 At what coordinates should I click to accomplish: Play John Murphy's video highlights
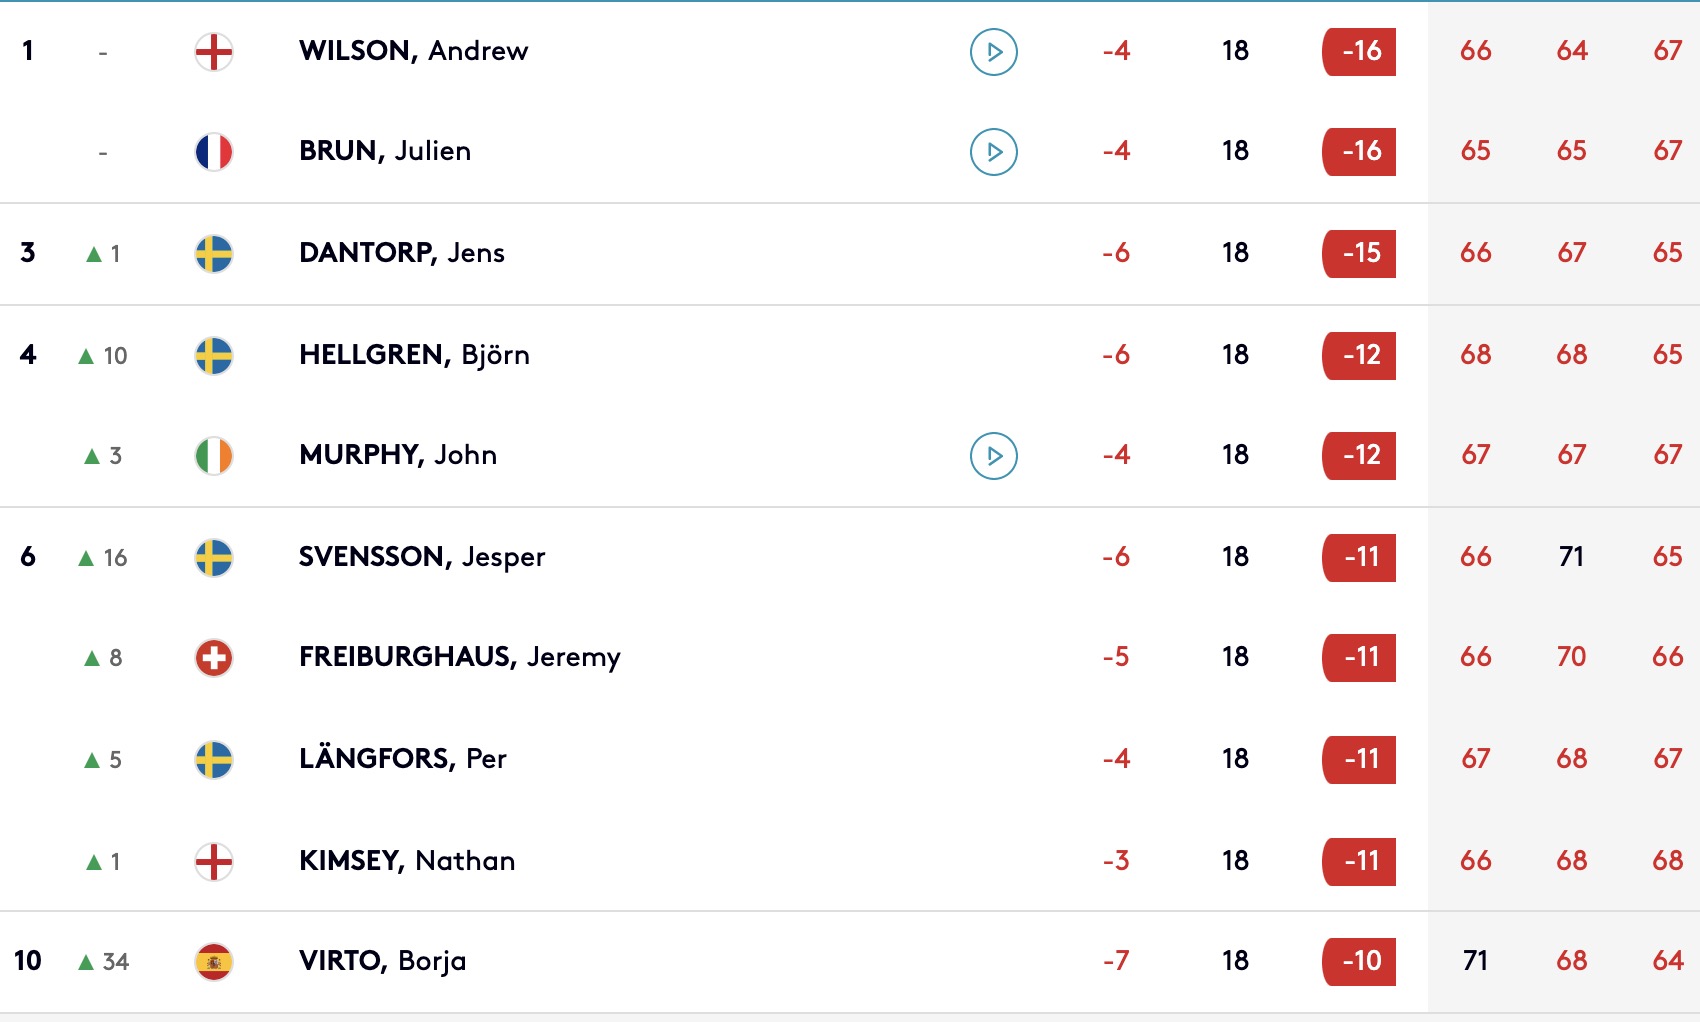993,456
